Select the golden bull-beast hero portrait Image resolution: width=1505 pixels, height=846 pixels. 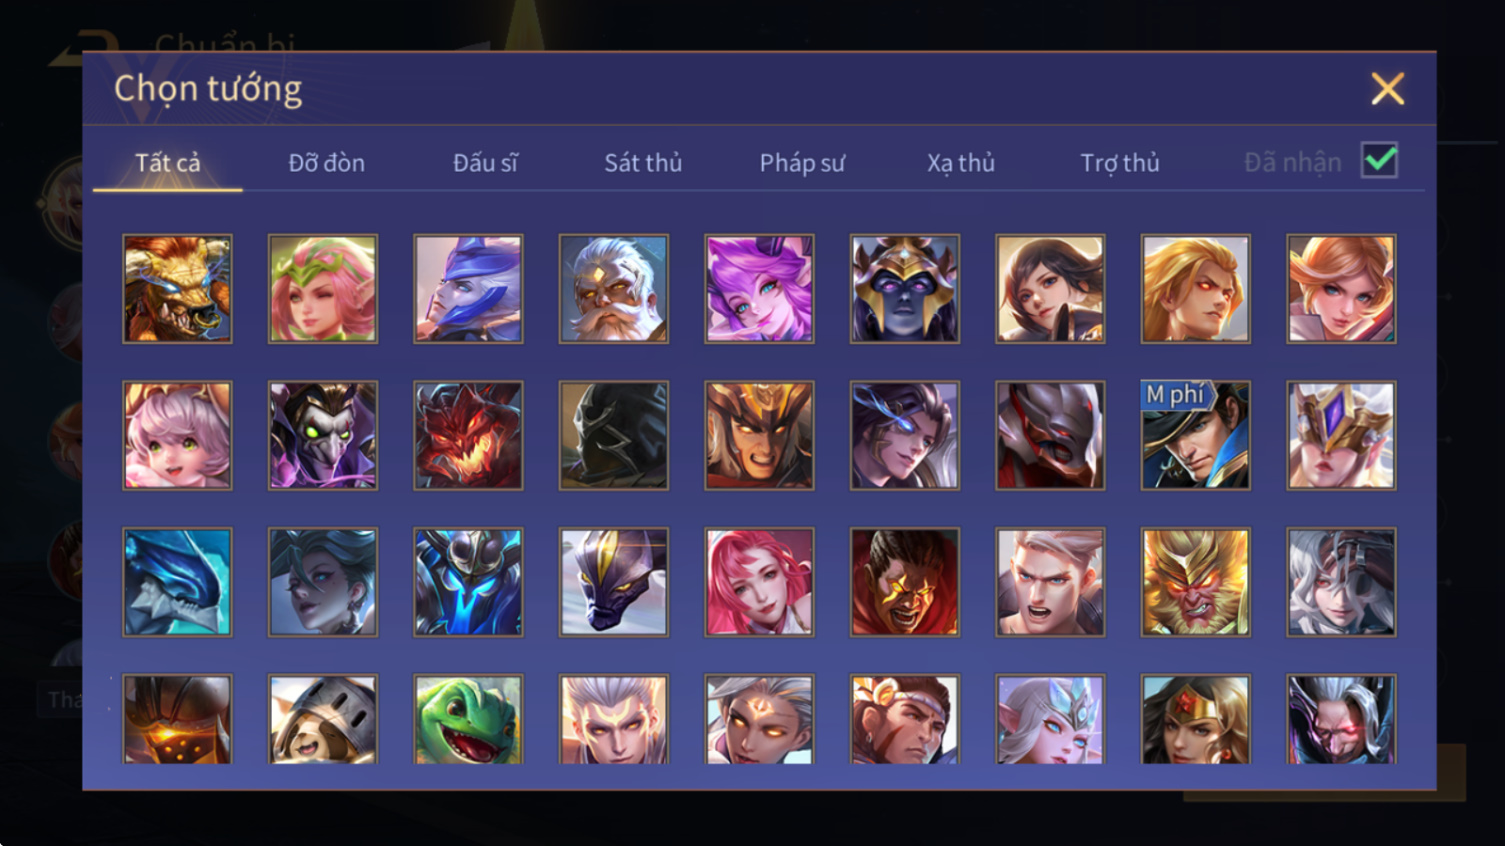pyautogui.click(x=177, y=289)
